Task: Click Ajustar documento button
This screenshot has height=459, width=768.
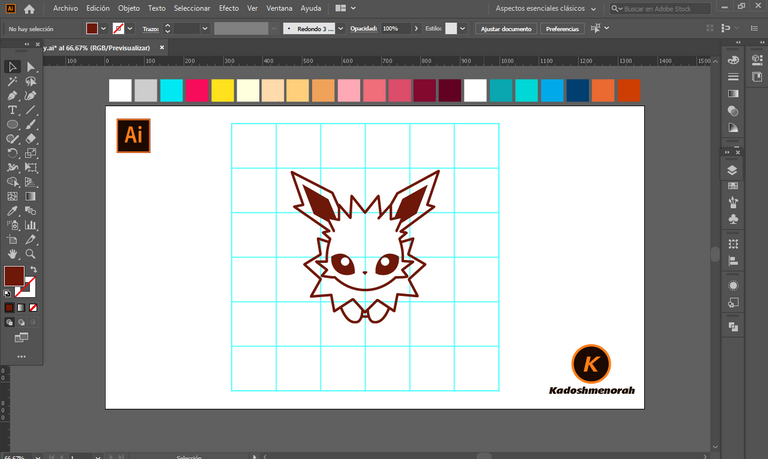Action: tap(506, 29)
